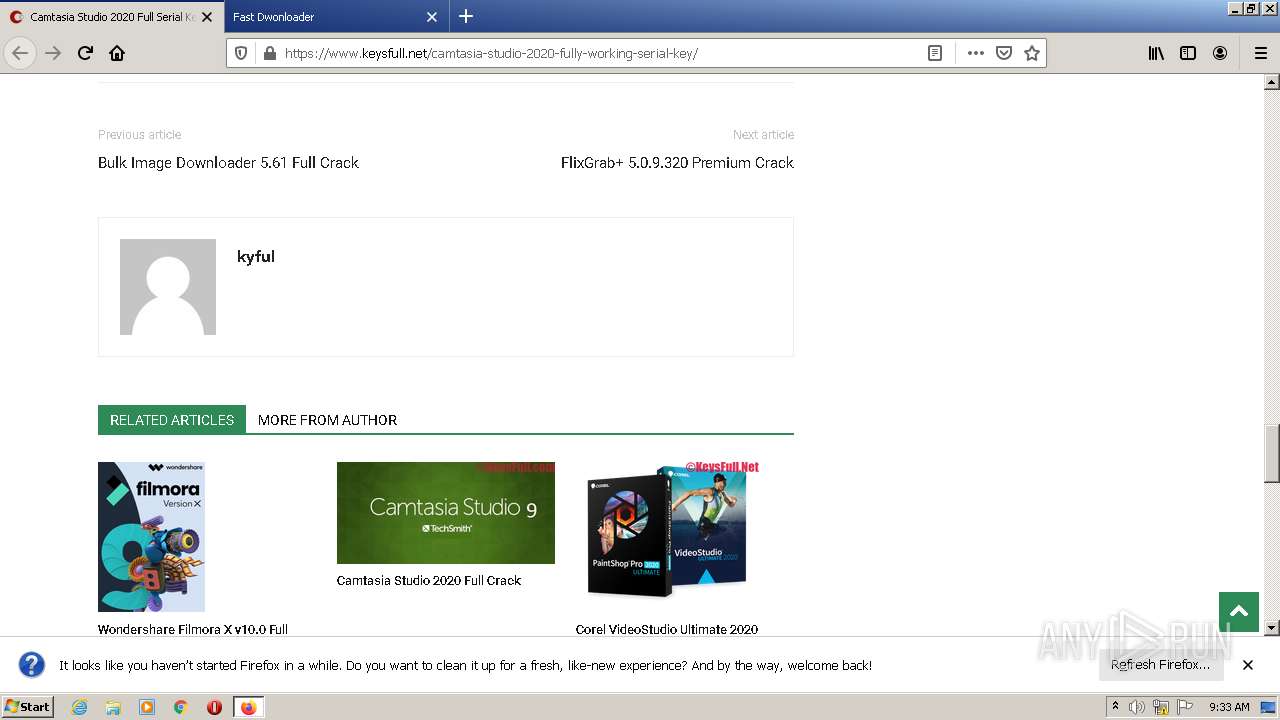Image resolution: width=1280 pixels, height=720 pixels.
Task: Select RELATED ARTICLES tab
Action: [172, 420]
